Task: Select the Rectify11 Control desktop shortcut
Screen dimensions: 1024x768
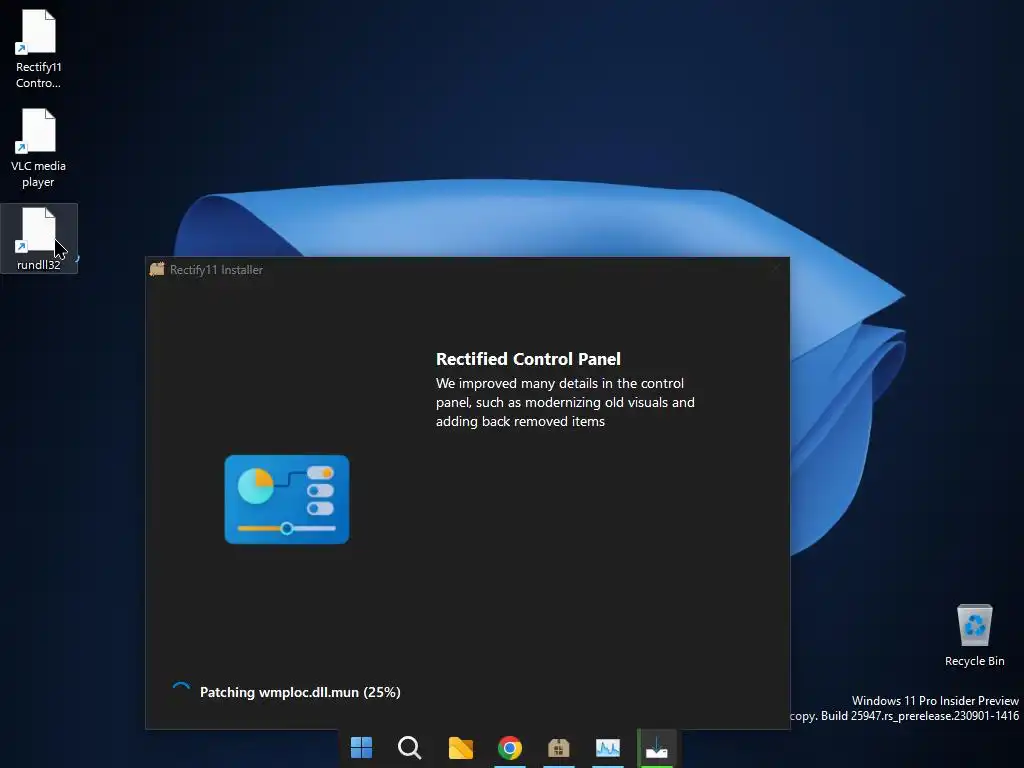Action: pos(39,50)
